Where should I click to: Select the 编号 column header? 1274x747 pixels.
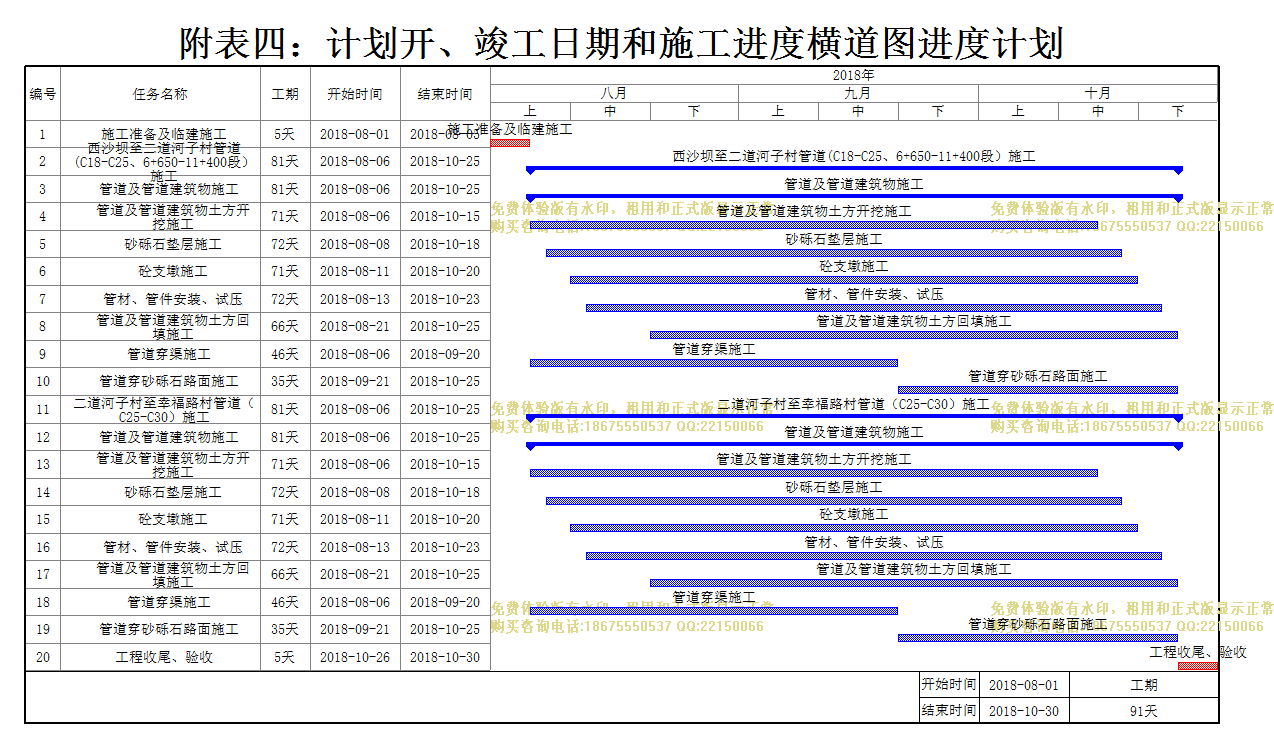(43, 94)
